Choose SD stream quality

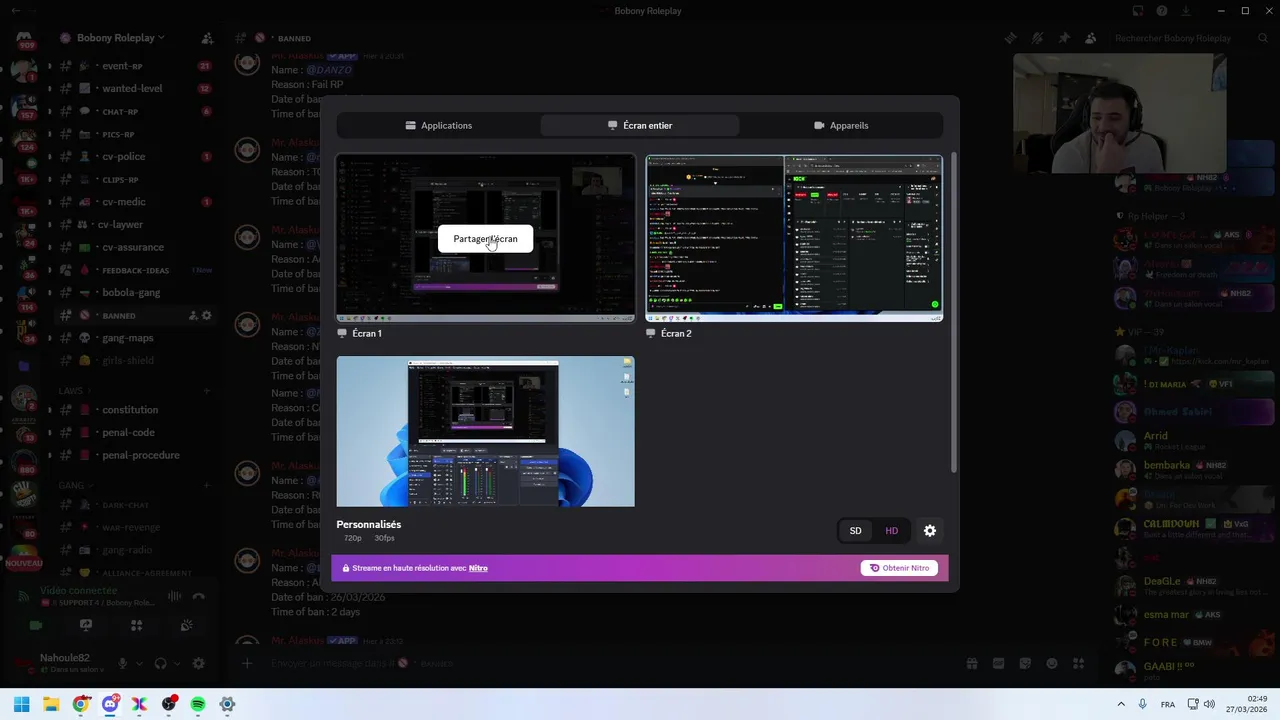pyautogui.click(x=855, y=531)
